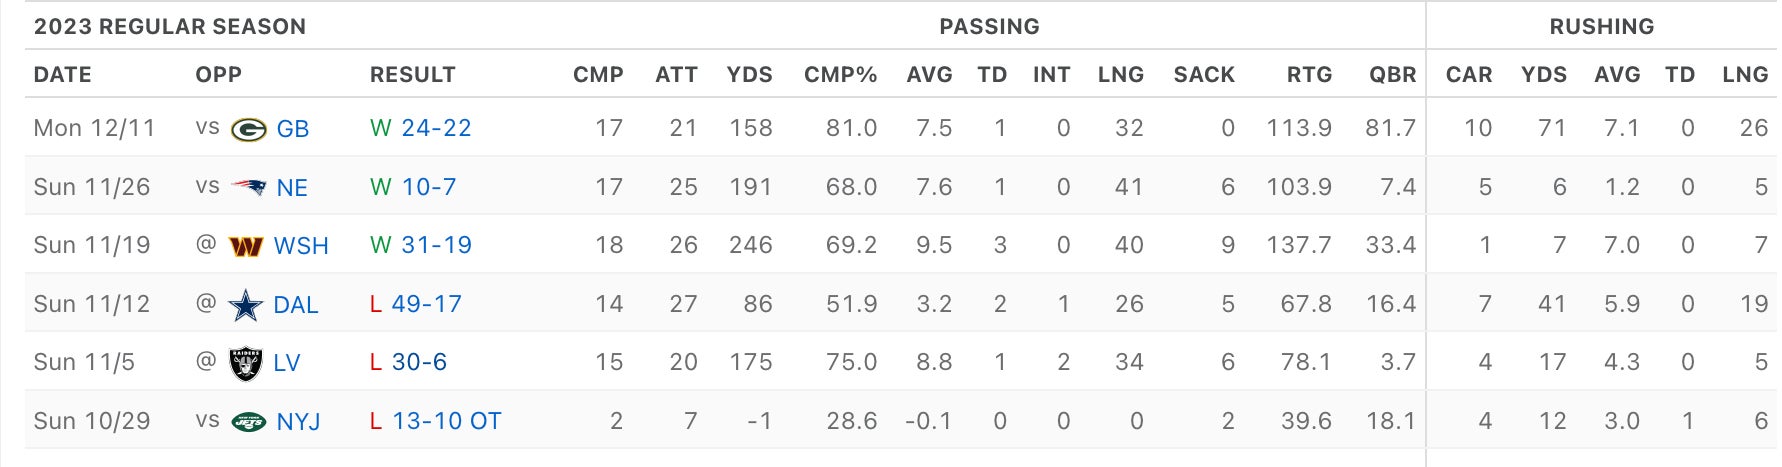Screen dimensions: 1782x467
Task: Click the Washington Commanders logo icon
Action: (246, 246)
